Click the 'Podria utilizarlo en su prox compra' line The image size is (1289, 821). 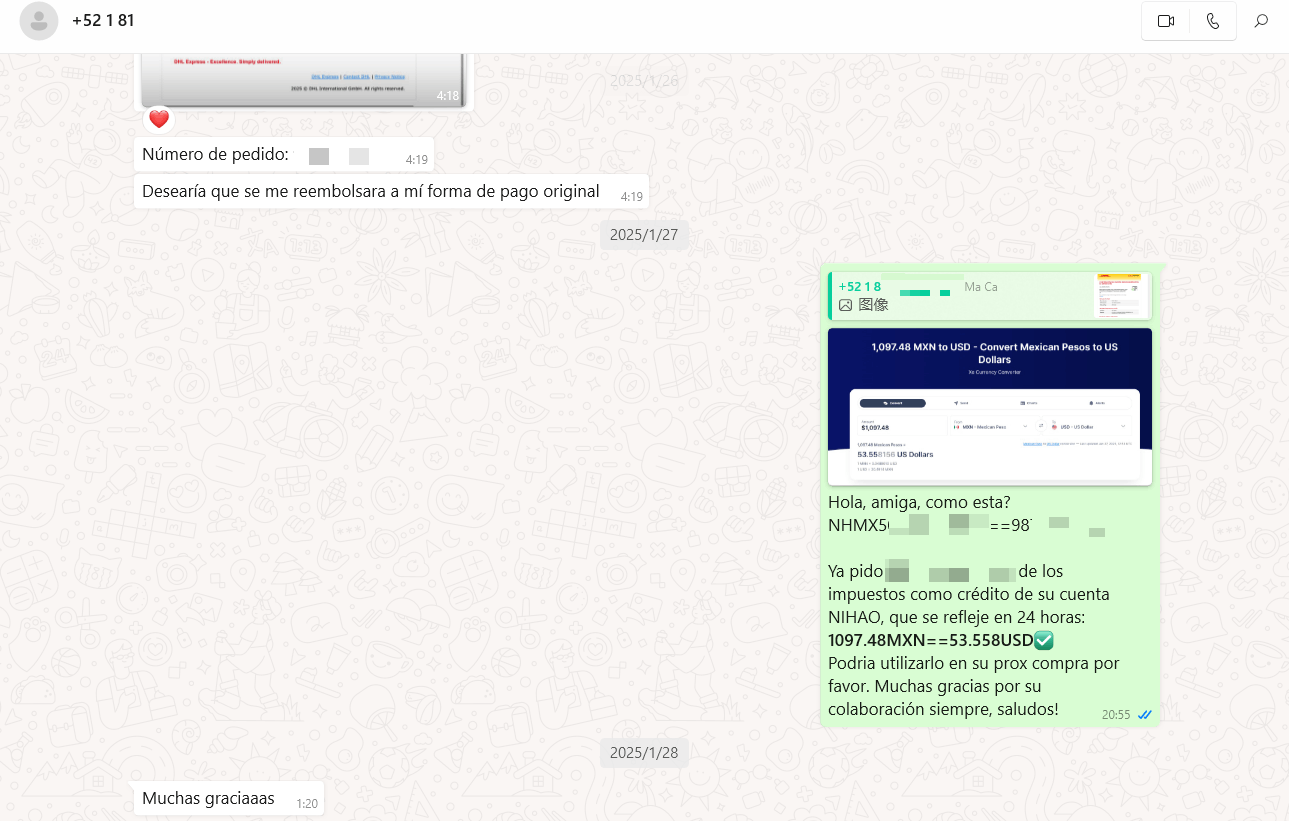974,663
